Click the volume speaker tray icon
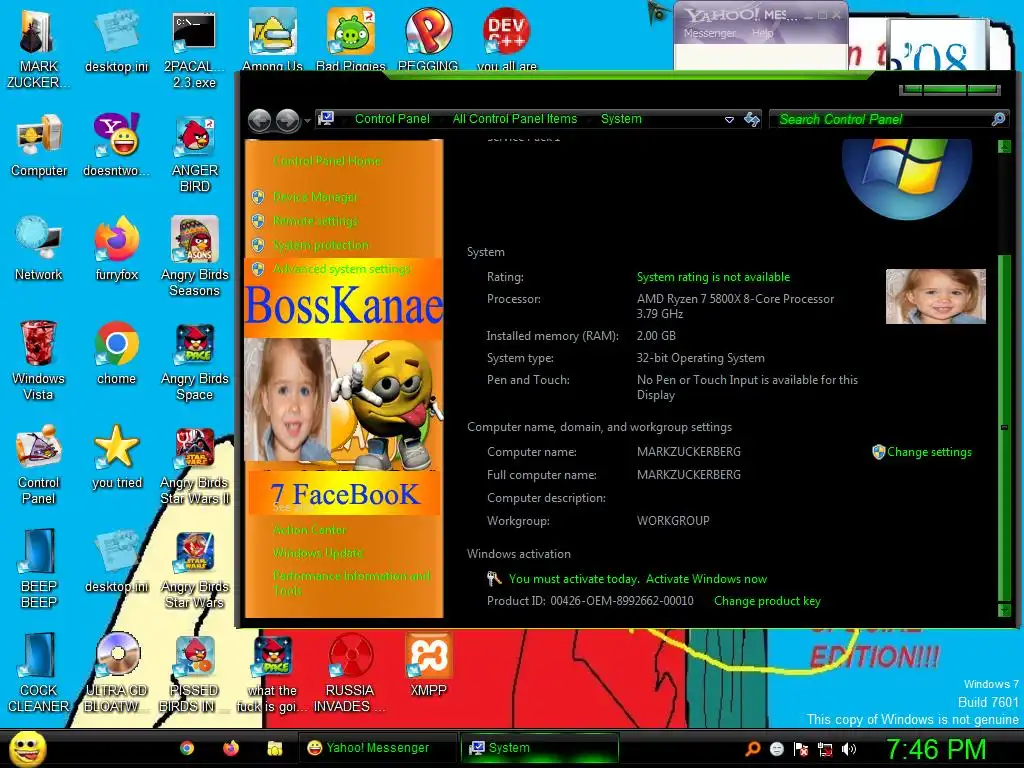Image resolution: width=1024 pixels, height=768 pixels. coord(848,749)
